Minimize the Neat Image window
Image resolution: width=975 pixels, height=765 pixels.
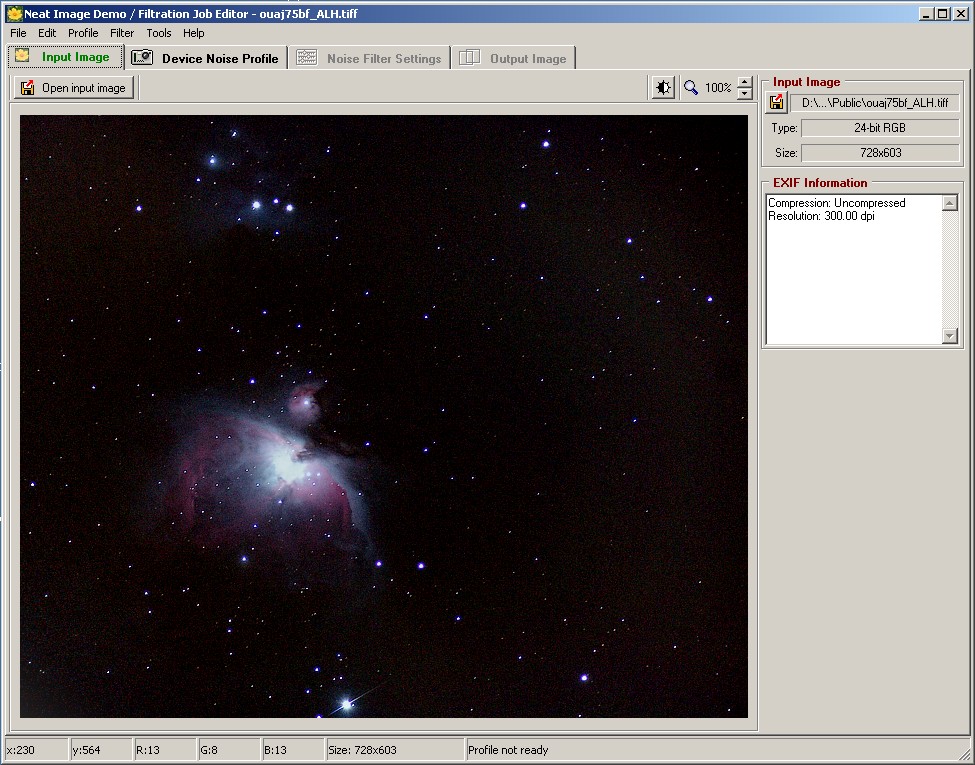pyautogui.click(x=926, y=13)
